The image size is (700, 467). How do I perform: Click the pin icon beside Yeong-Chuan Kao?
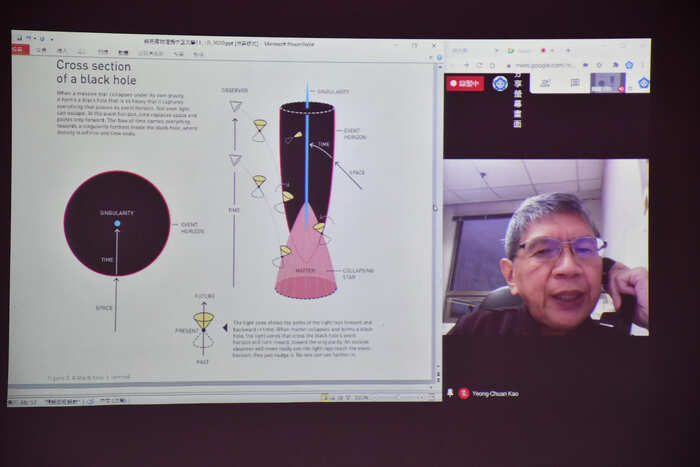pos(450,392)
